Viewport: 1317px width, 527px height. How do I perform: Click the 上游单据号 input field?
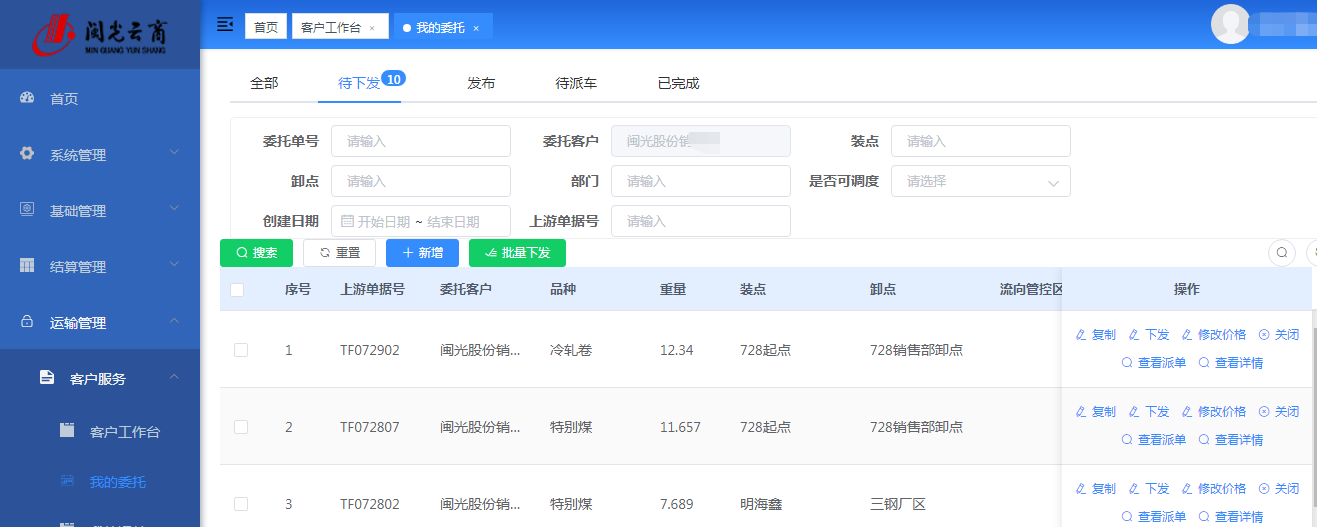[700, 221]
